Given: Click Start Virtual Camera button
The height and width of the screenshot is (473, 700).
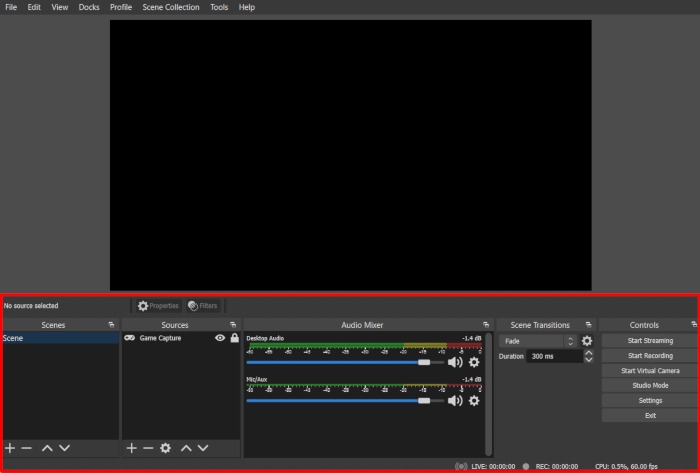Looking at the screenshot, I should pos(650,371).
